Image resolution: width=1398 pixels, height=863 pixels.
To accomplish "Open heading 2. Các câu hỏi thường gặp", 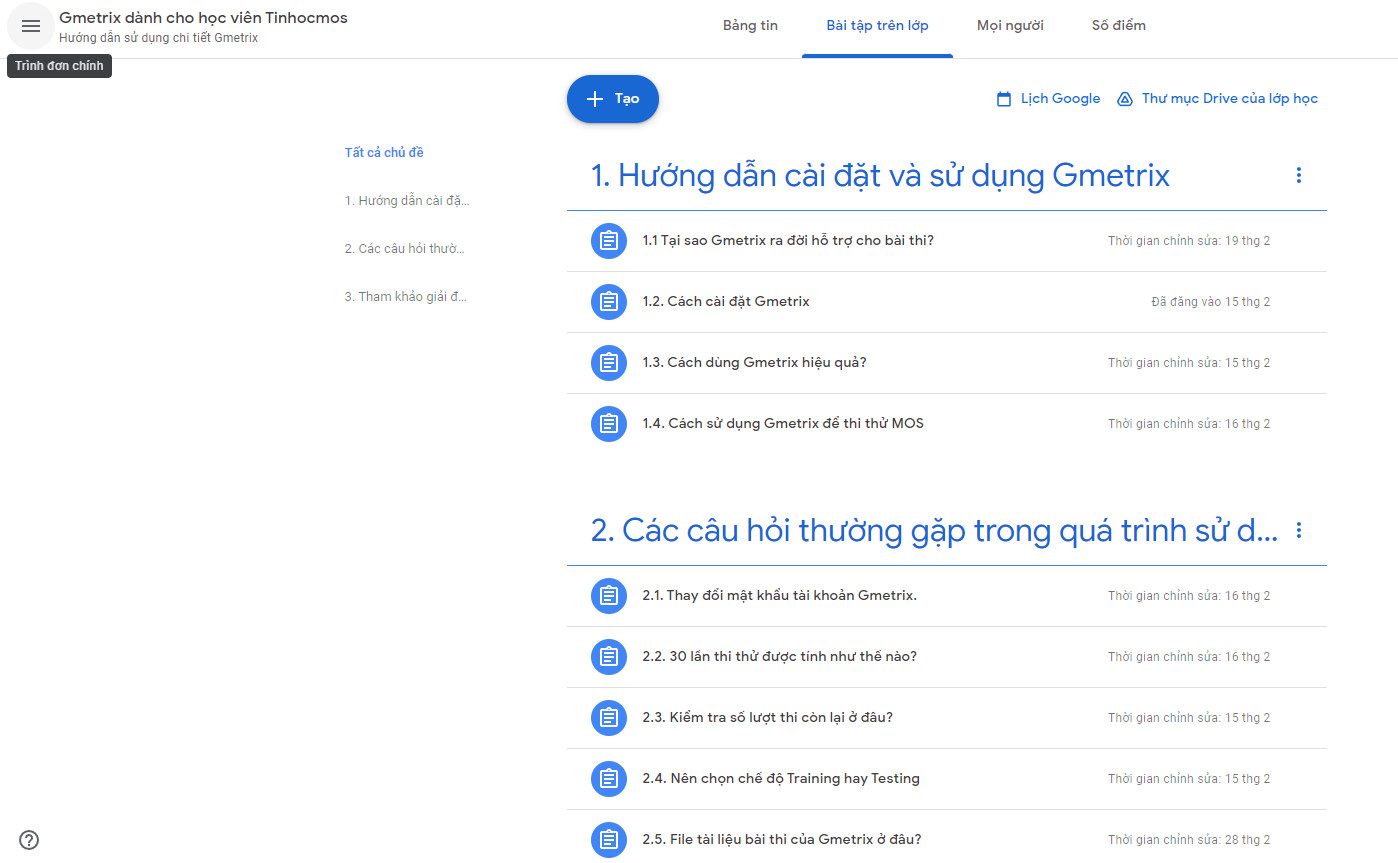I will (x=934, y=531).
